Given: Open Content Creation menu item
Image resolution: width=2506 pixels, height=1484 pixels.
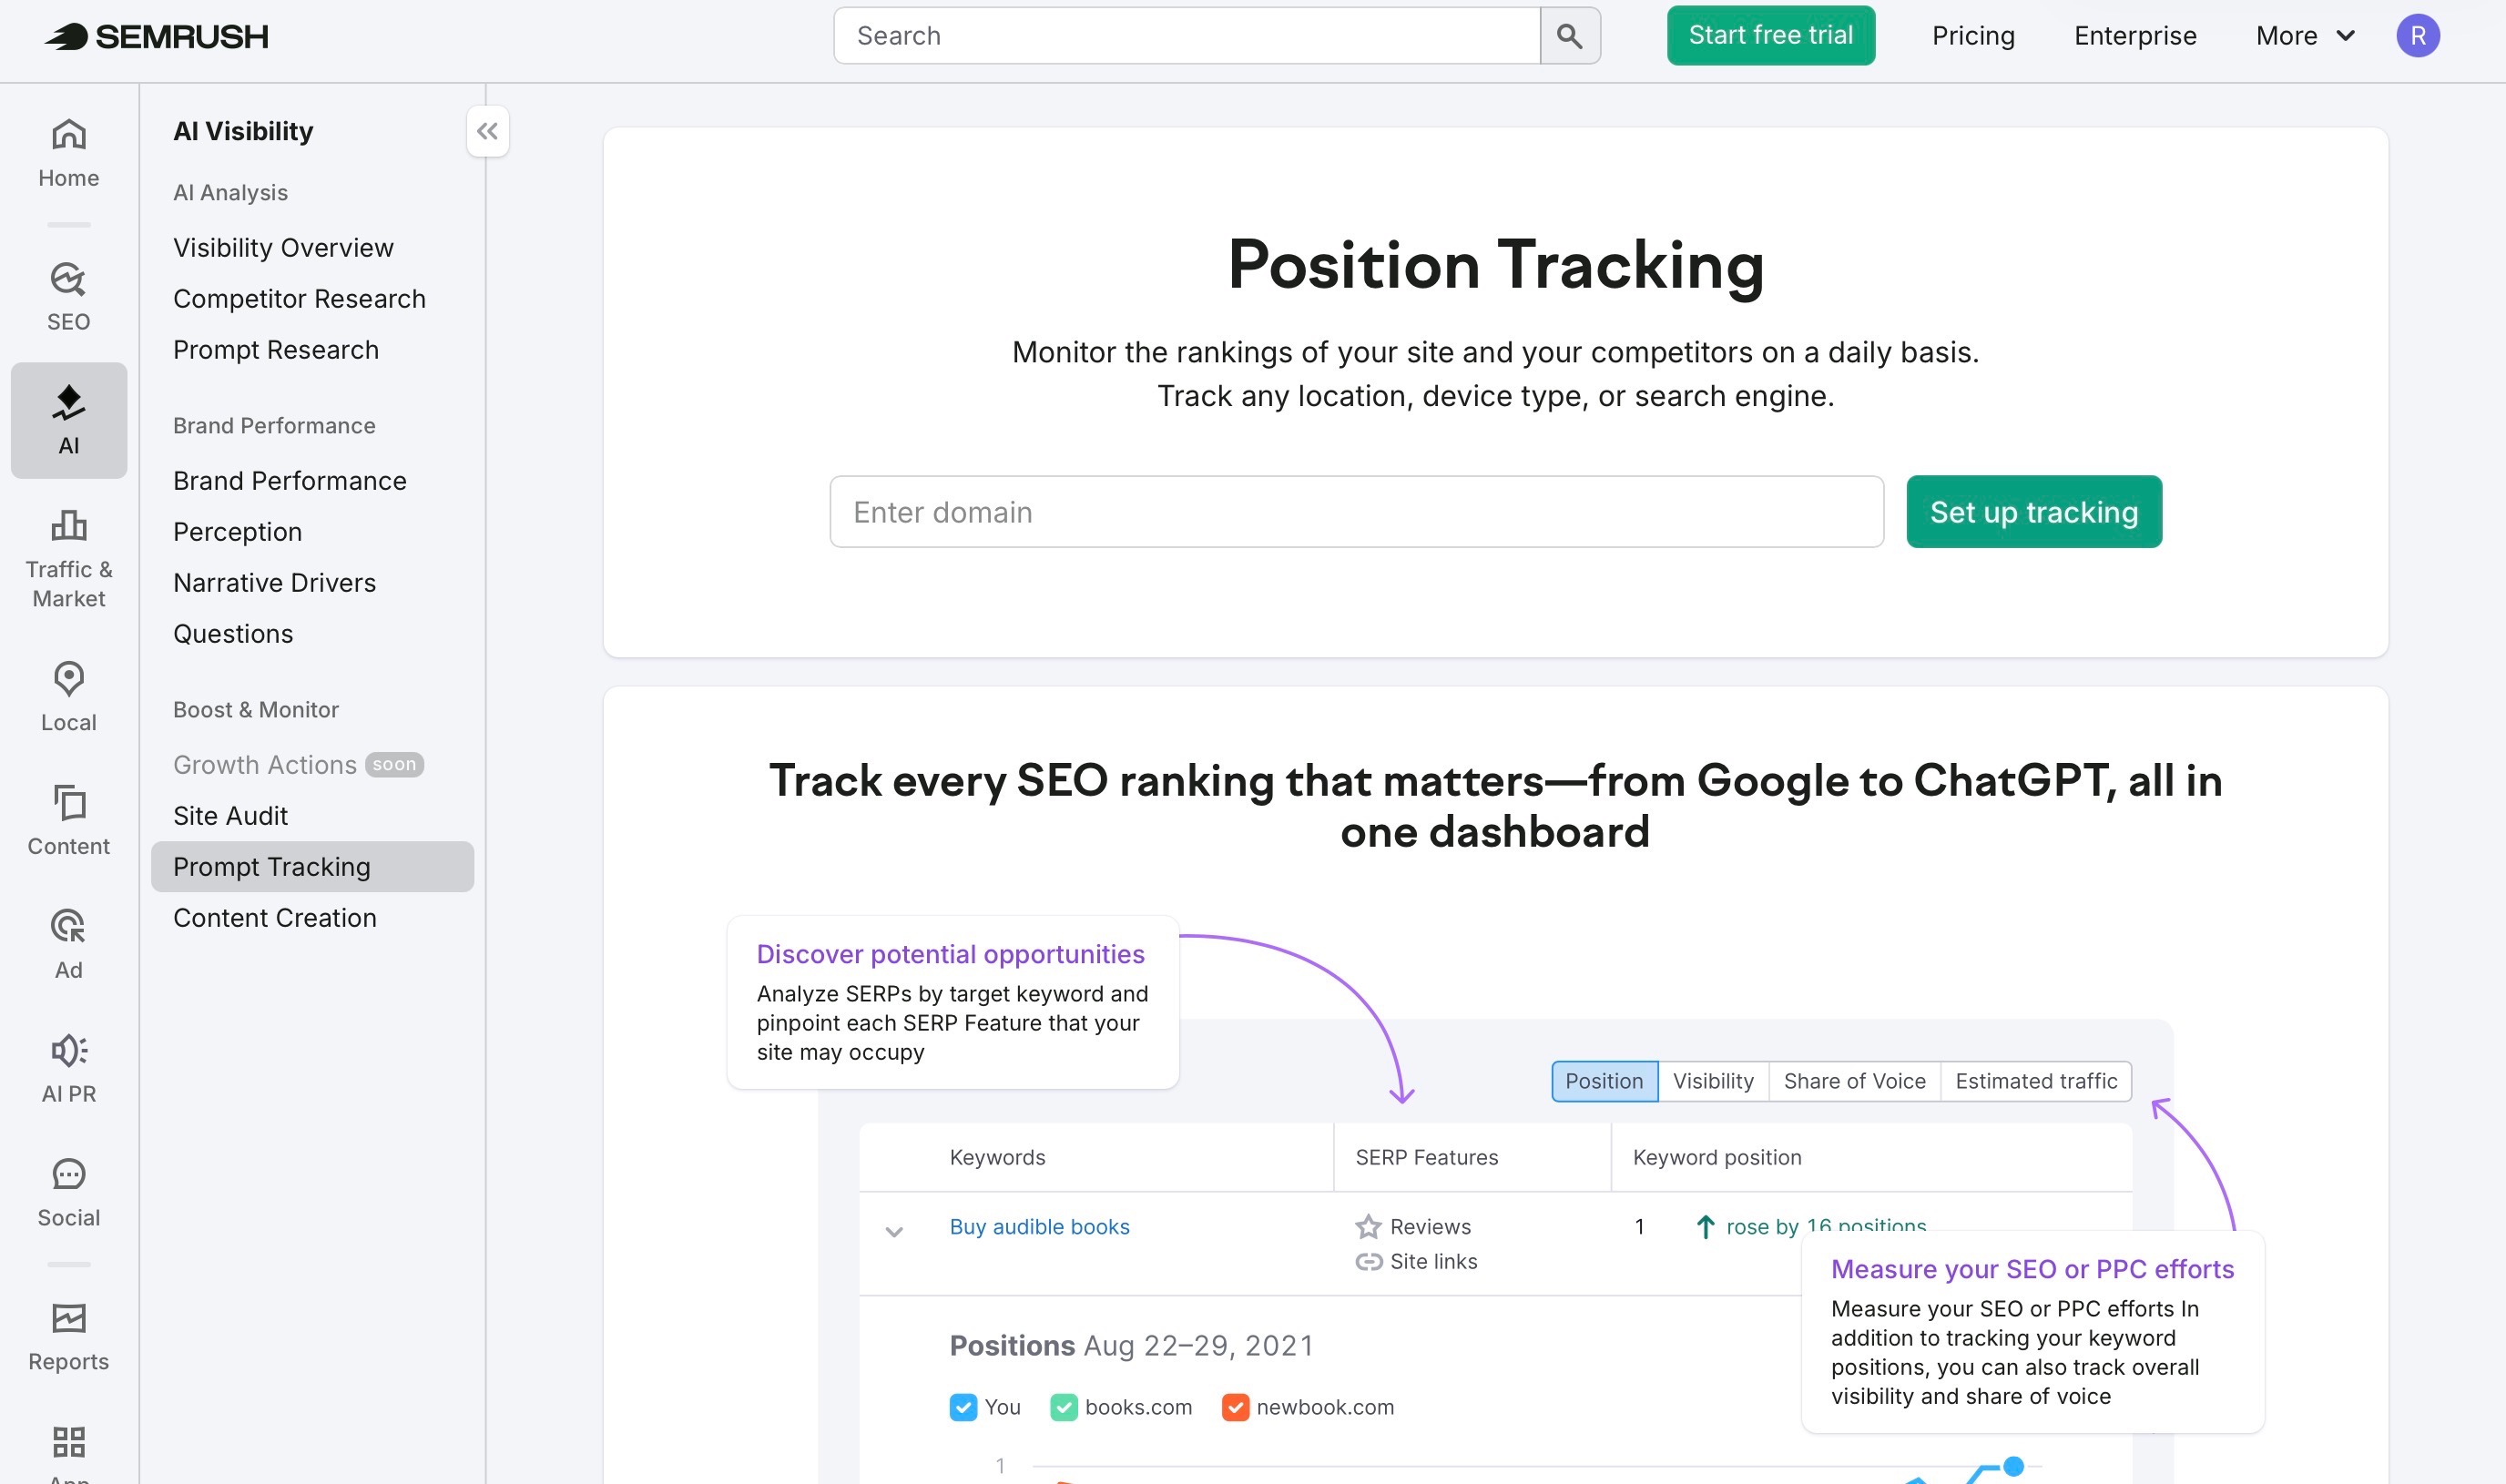Looking at the screenshot, I should point(275,917).
